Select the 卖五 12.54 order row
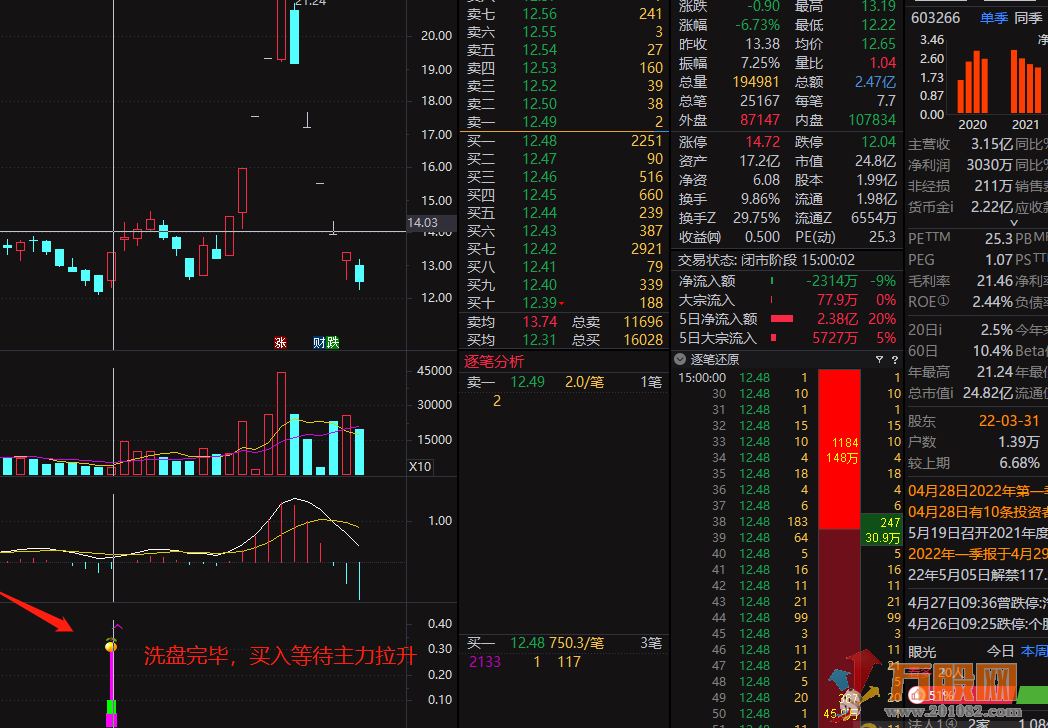Screen dimensions: 1048x728 [x=565, y=50]
